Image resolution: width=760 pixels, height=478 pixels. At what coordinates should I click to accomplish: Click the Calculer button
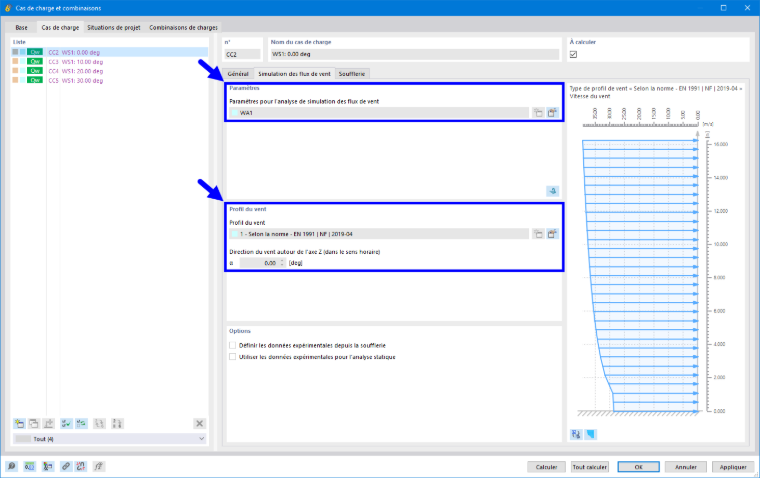(x=546, y=467)
